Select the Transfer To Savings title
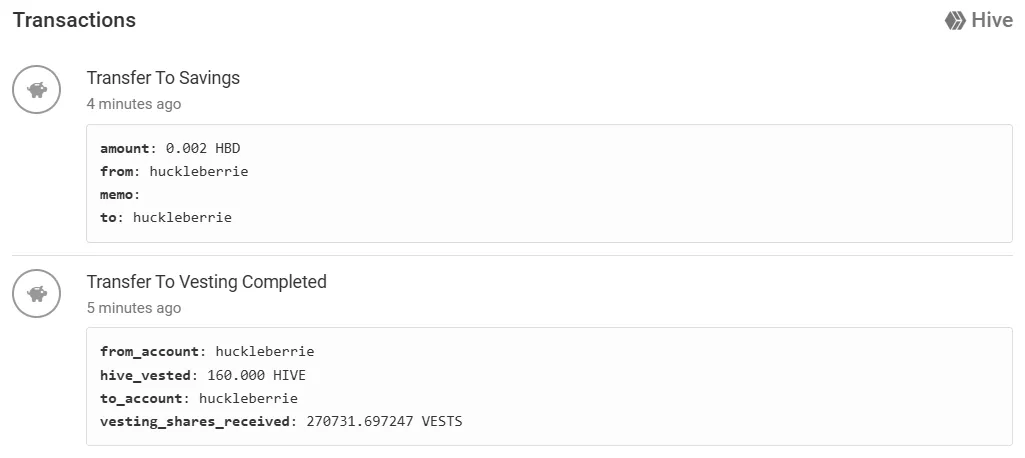Viewport: 1025px width, 458px height. pyautogui.click(x=163, y=78)
